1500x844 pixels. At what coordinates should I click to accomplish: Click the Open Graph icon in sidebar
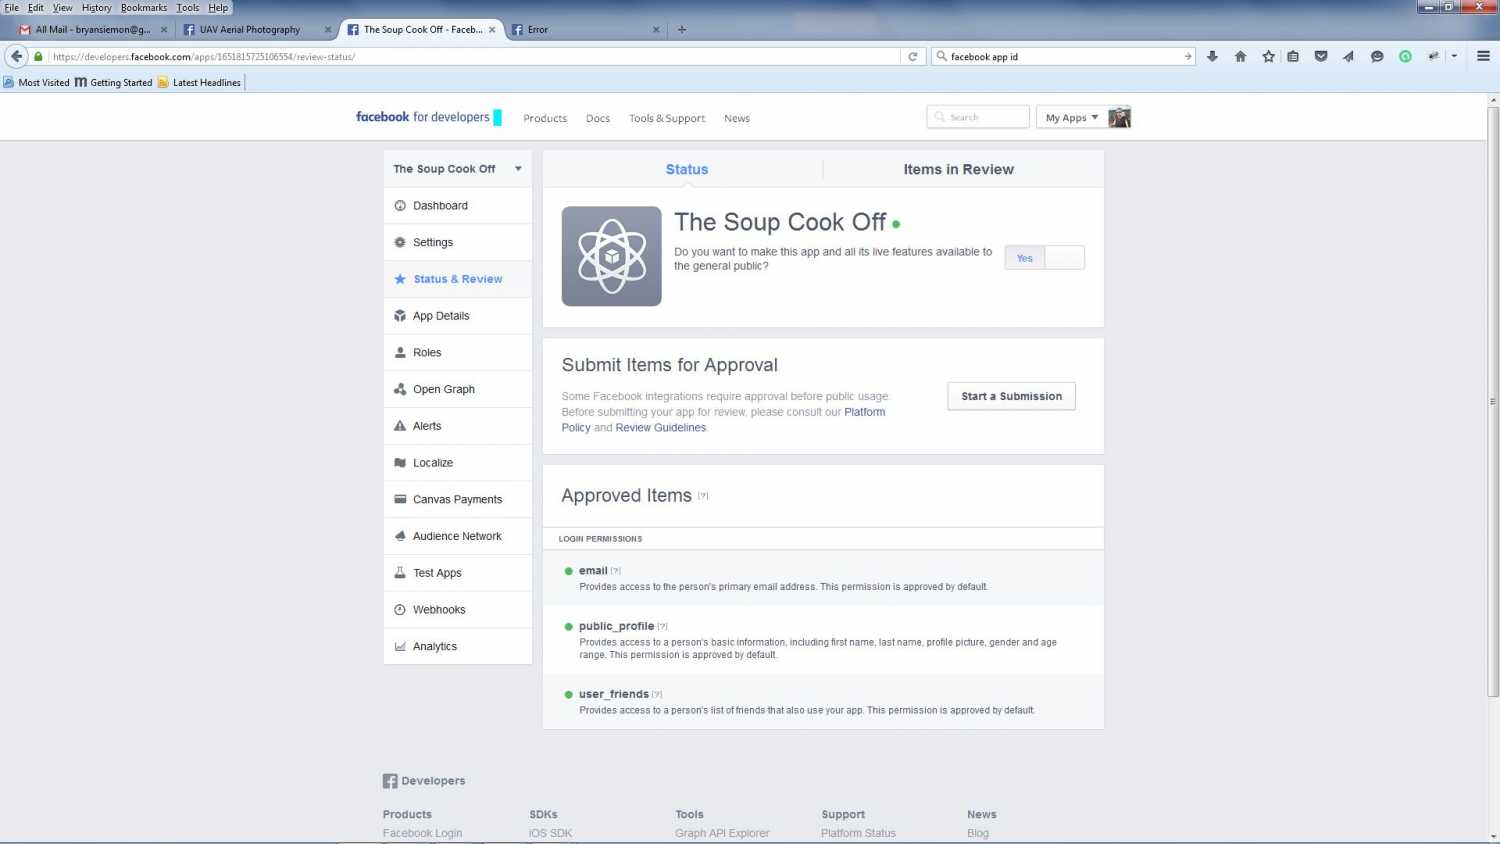pos(400,389)
